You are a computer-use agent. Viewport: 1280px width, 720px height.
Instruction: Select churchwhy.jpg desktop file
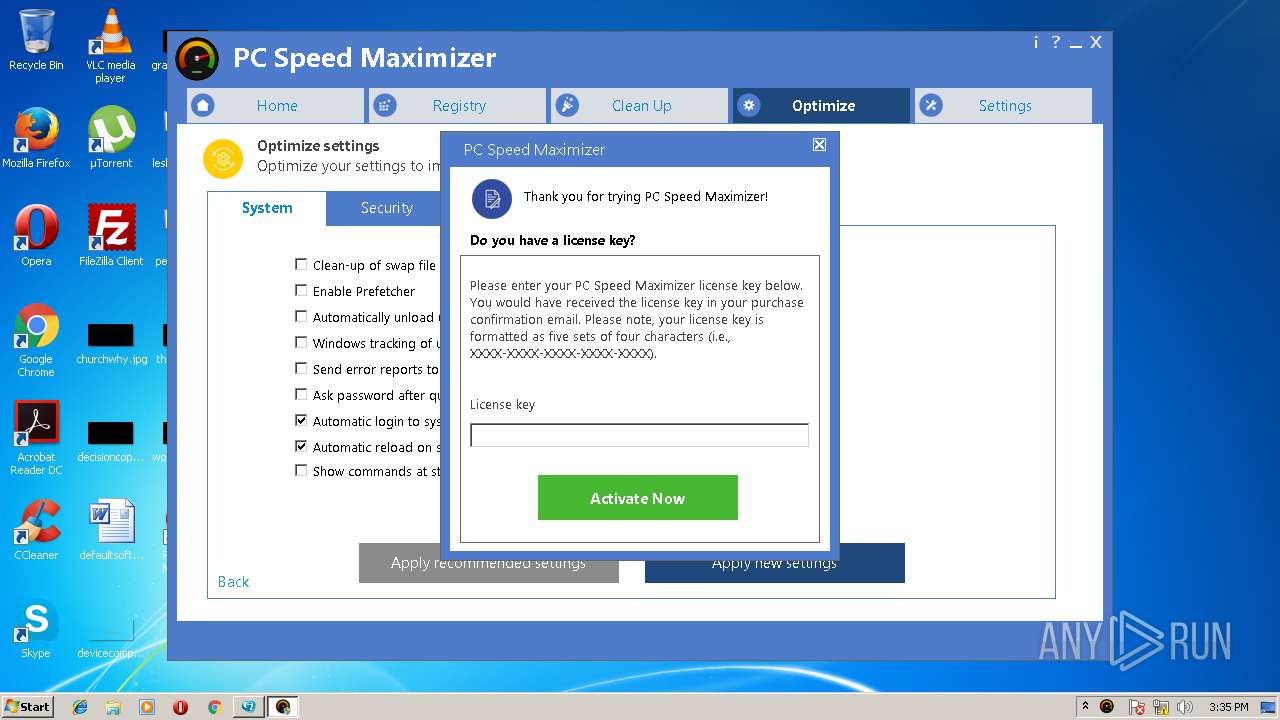pos(111,343)
